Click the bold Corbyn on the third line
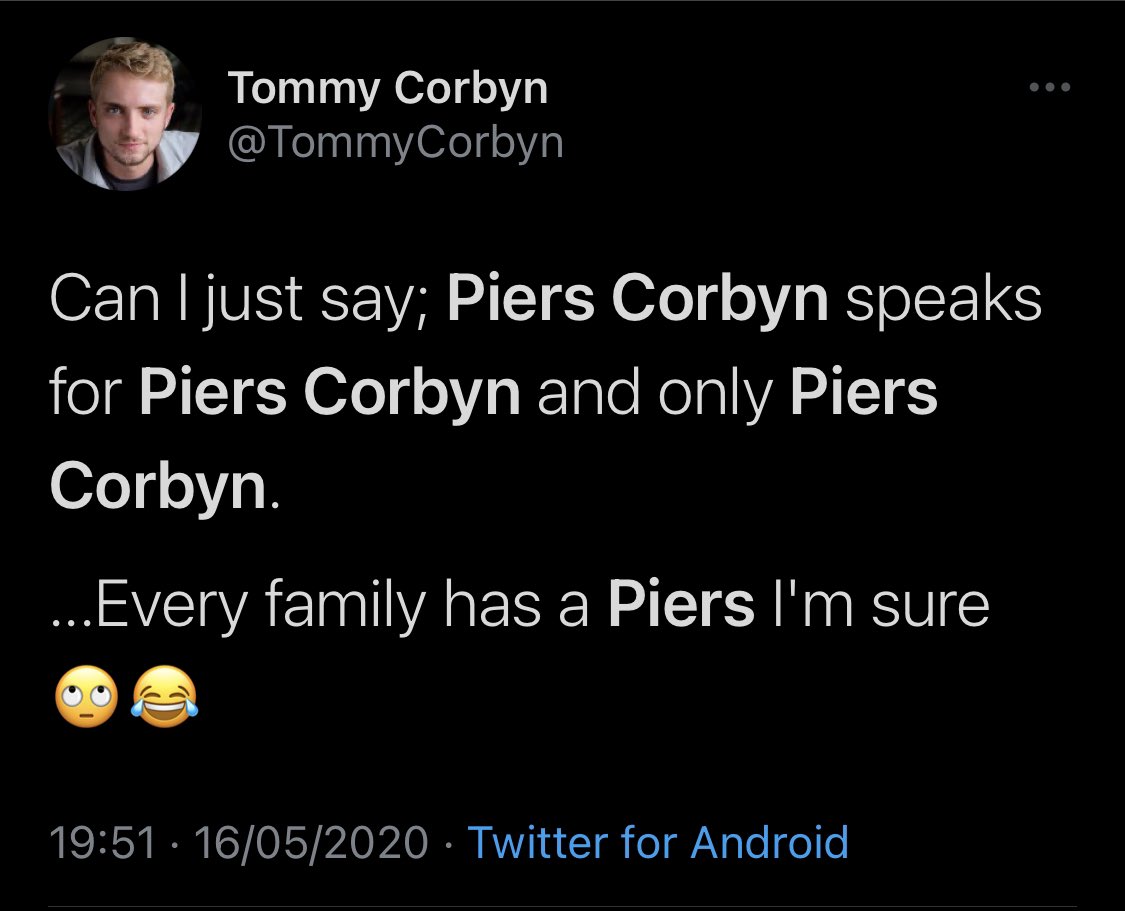This screenshot has height=911, width=1125. tap(156, 488)
